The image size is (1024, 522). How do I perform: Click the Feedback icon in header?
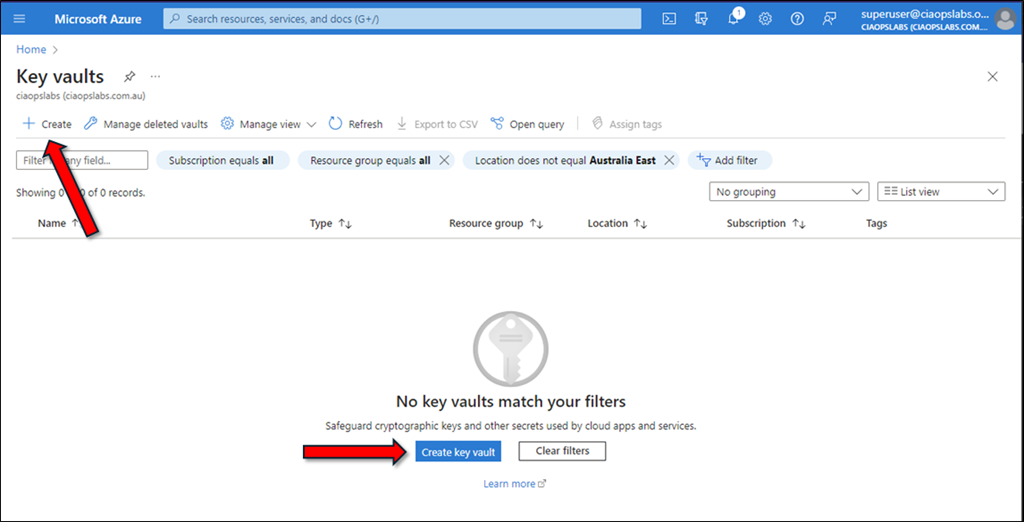829,19
